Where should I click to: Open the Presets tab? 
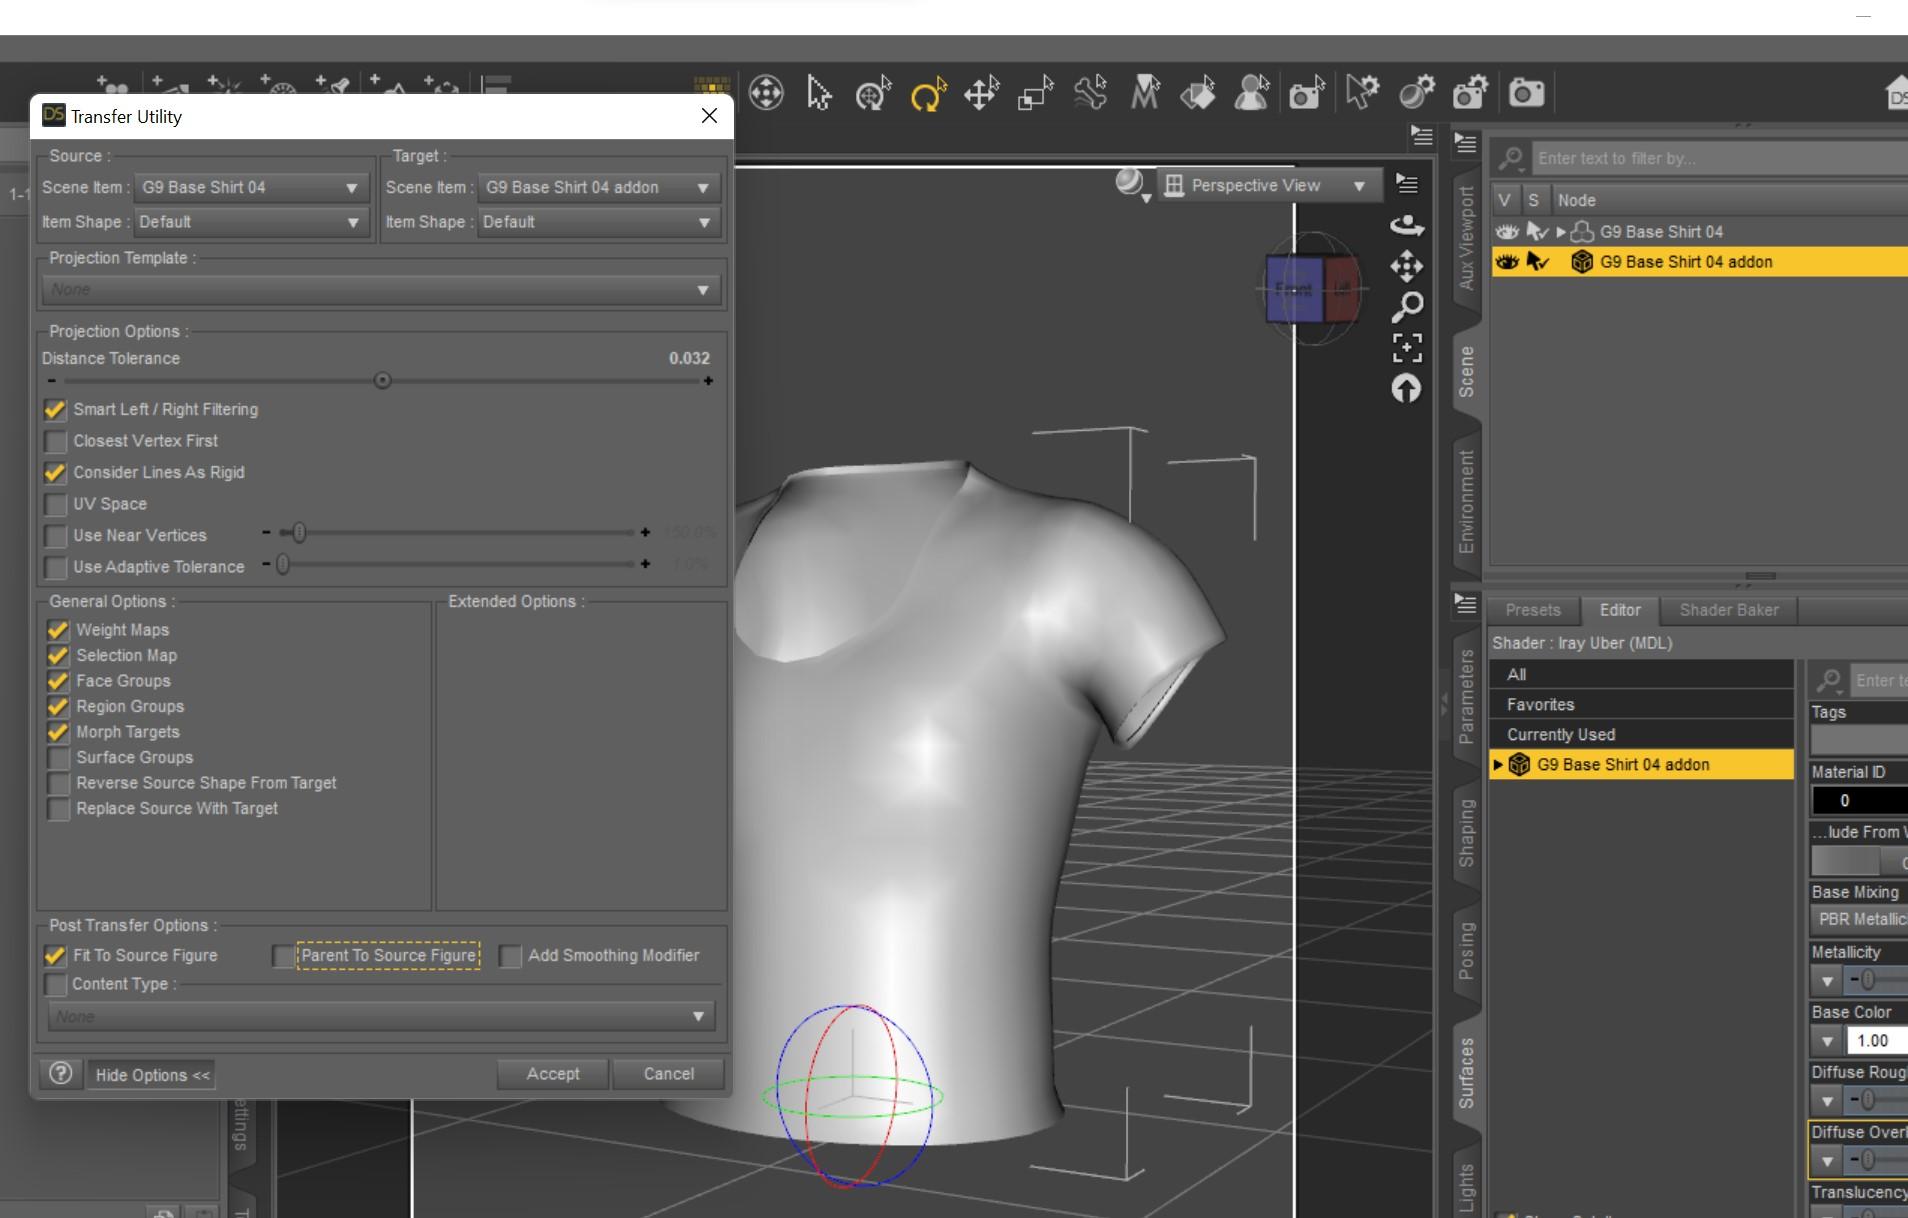tap(1532, 610)
